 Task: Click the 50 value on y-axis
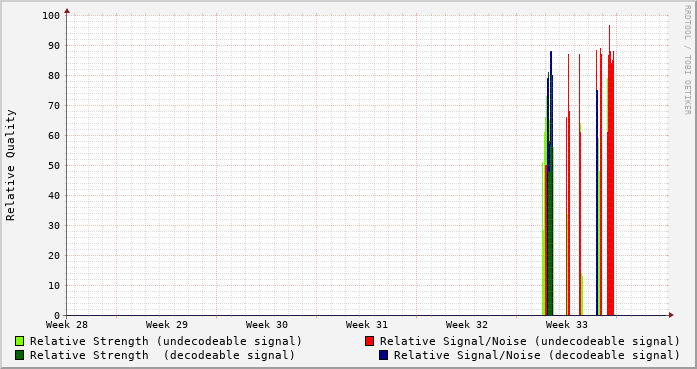click(x=54, y=165)
